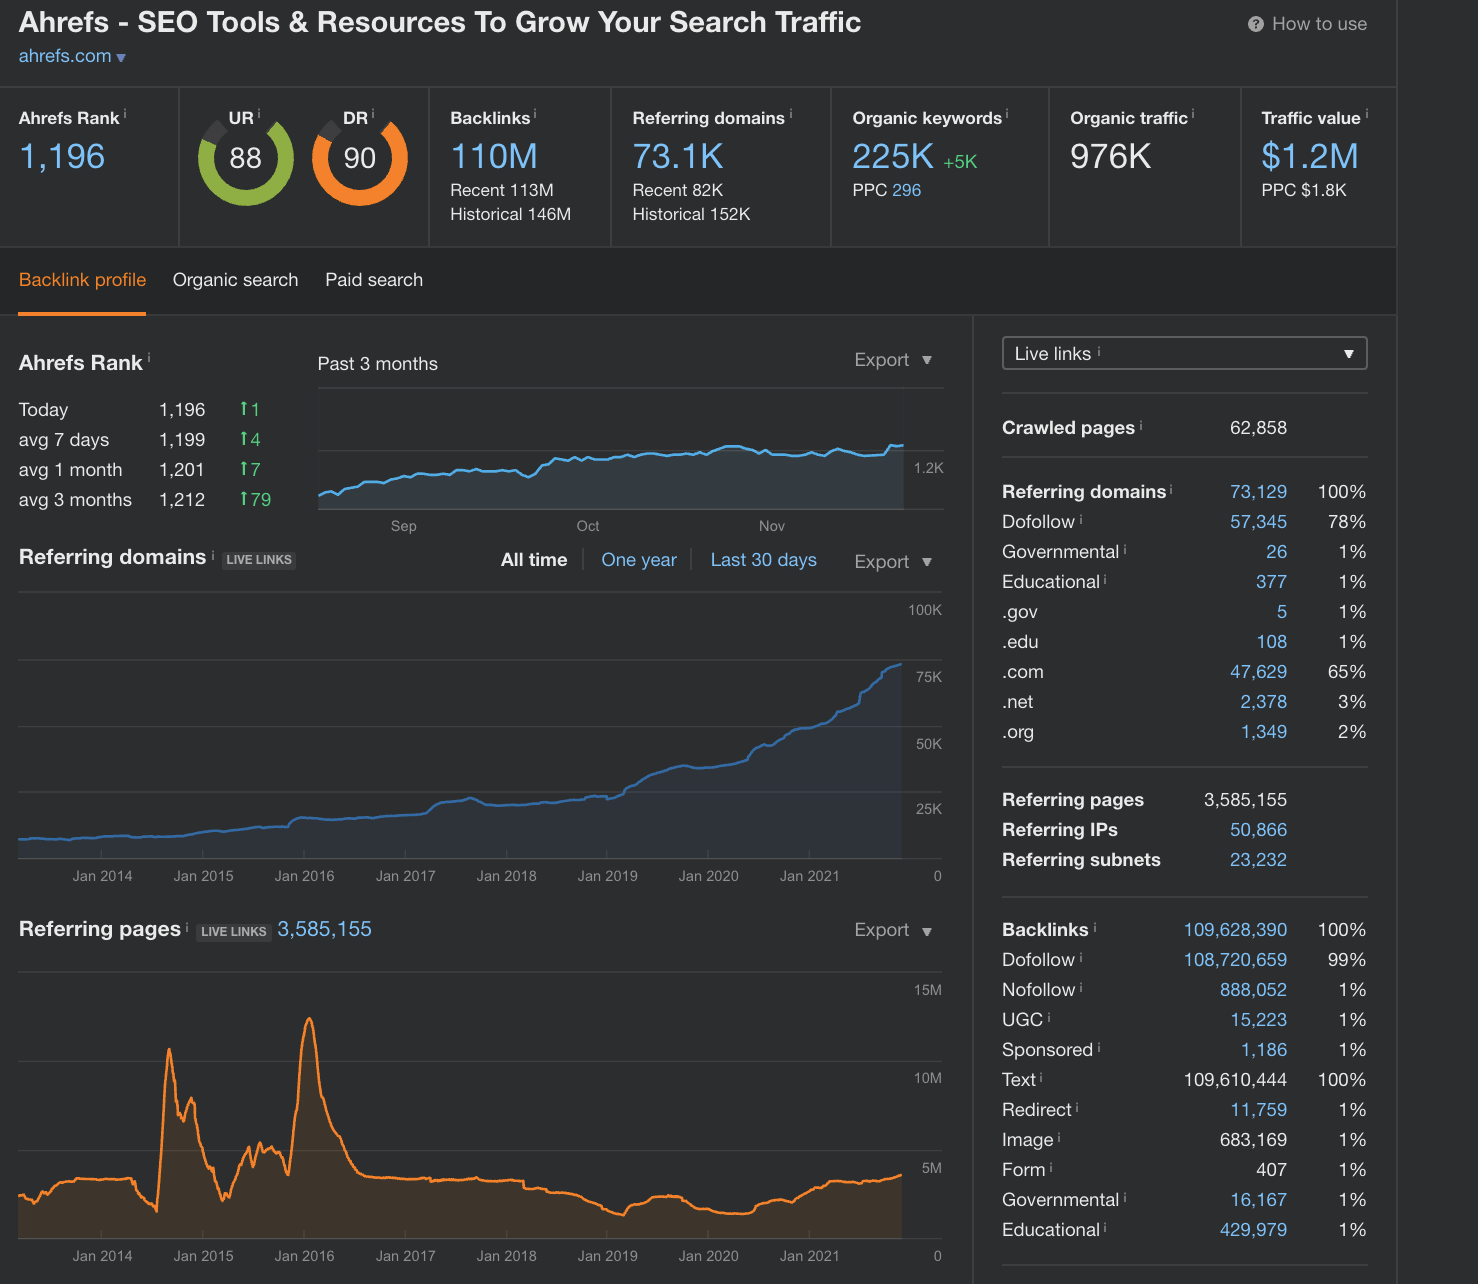Open the 23,232 Referring subnets link
Image resolution: width=1478 pixels, height=1284 pixels.
[1258, 860]
